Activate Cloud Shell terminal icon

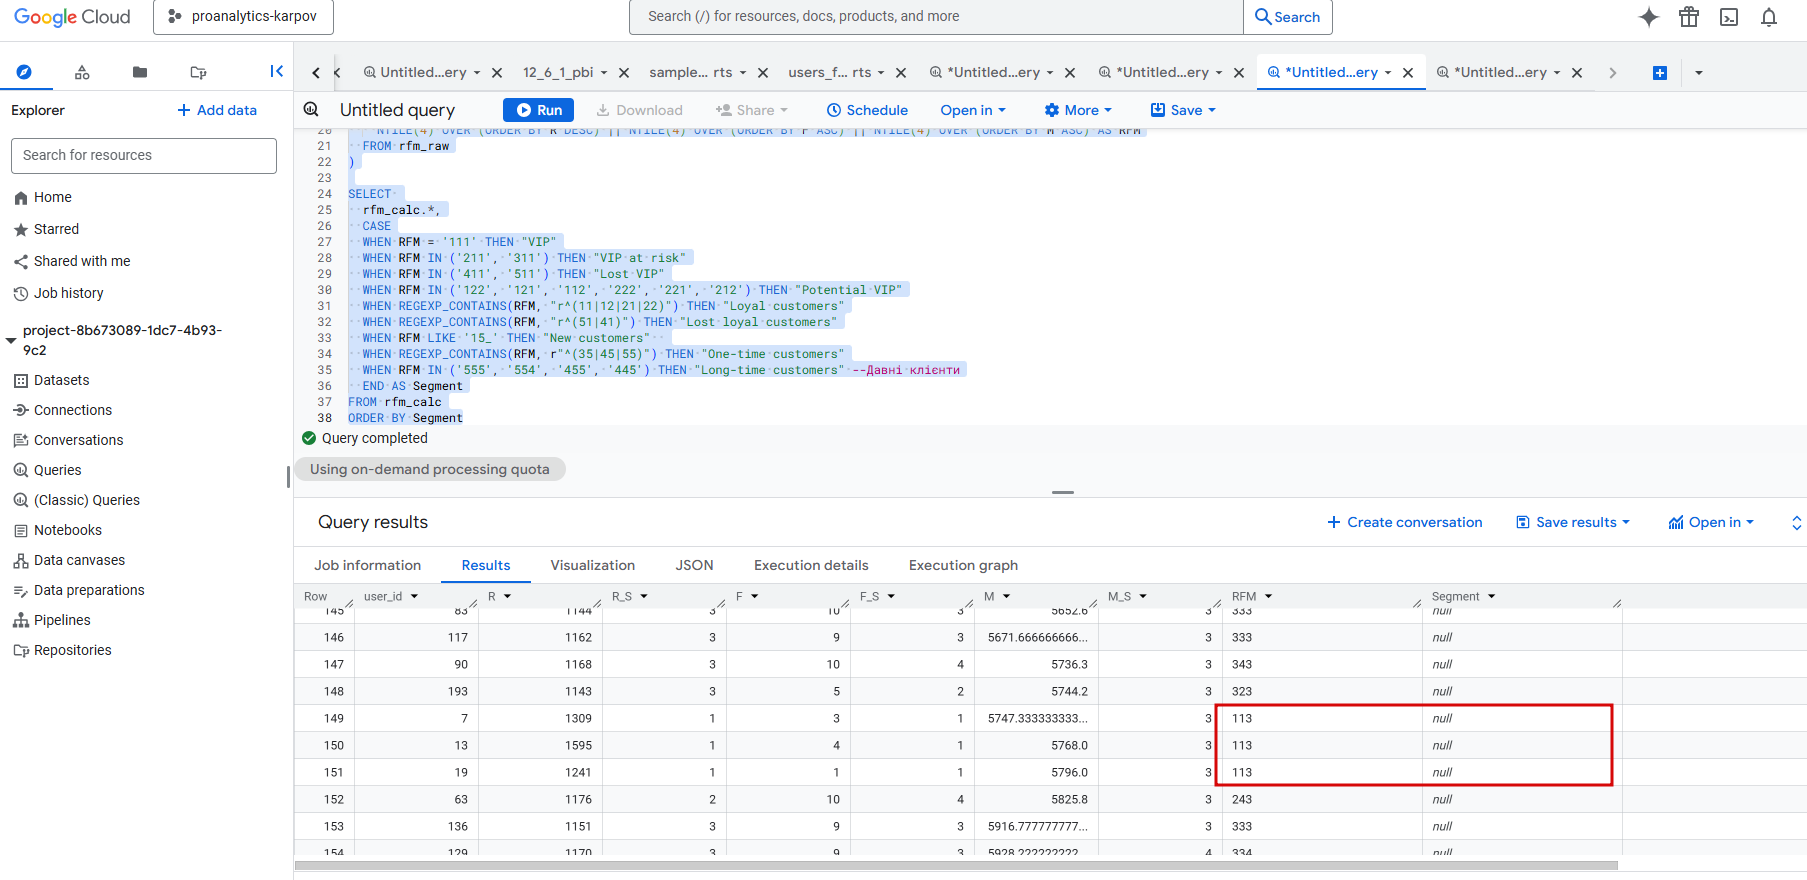(x=1729, y=17)
